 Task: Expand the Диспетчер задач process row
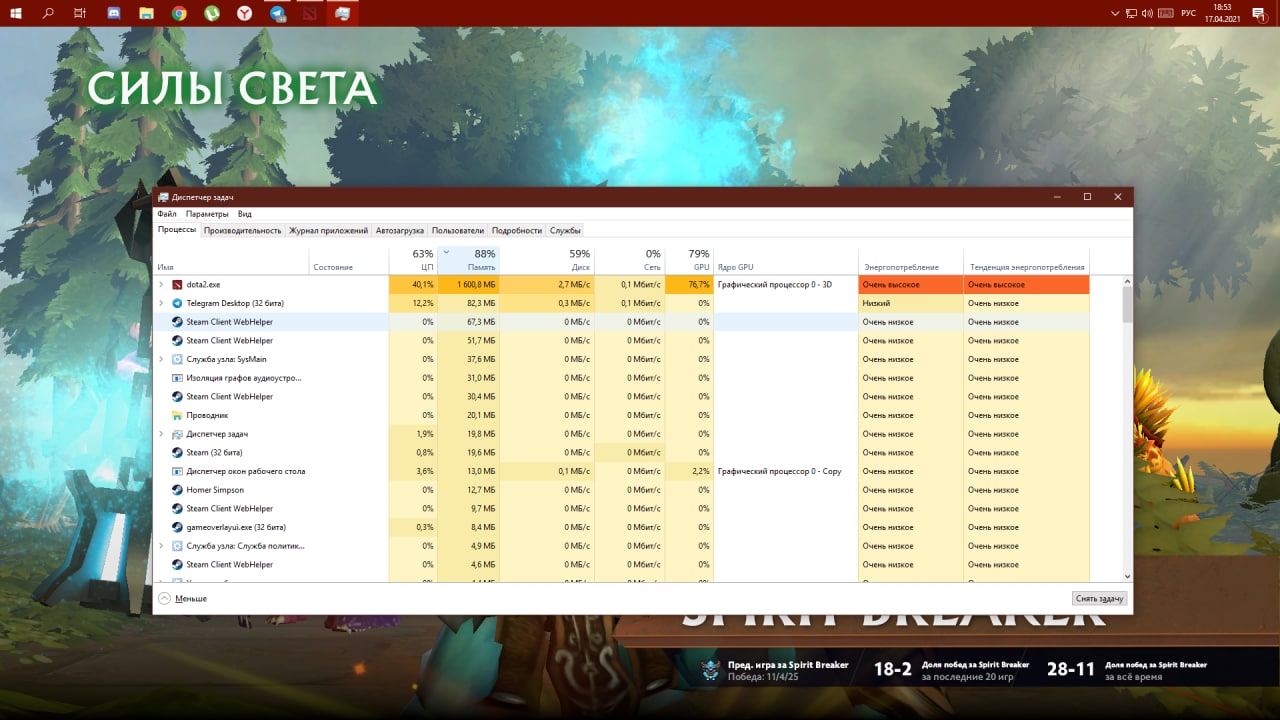pos(161,434)
